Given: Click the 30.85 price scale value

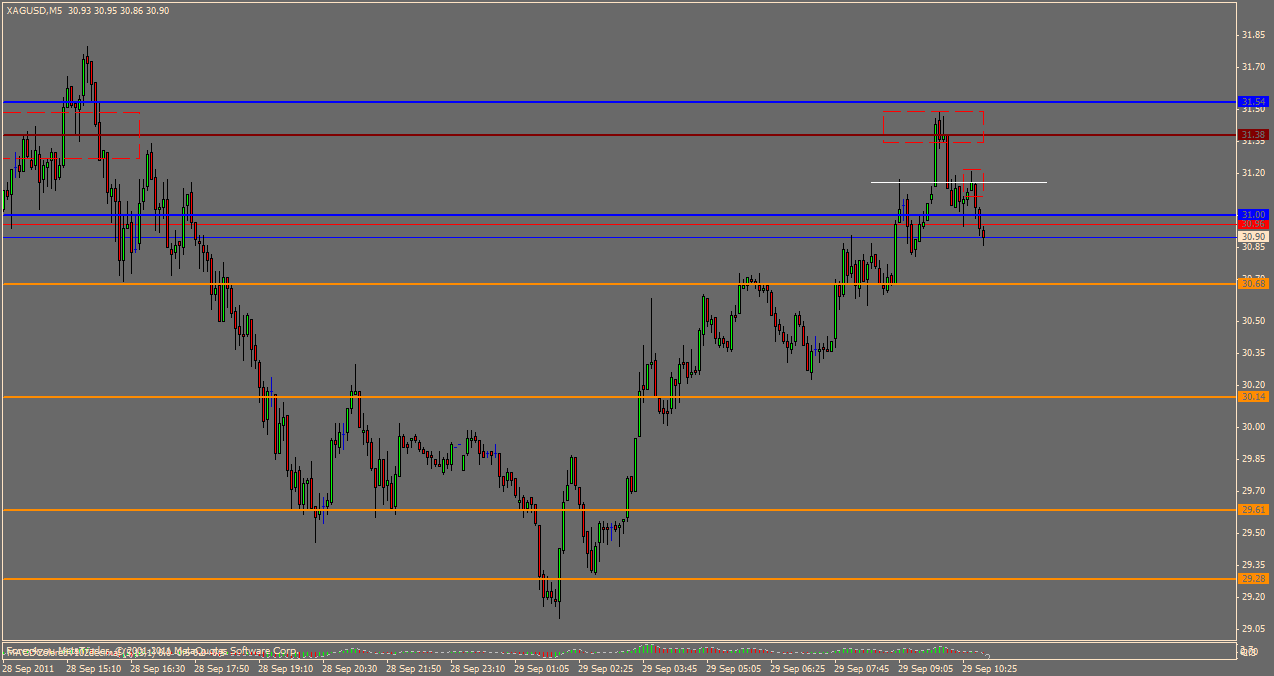Looking at the screenshot, I should coord(1253,247).
